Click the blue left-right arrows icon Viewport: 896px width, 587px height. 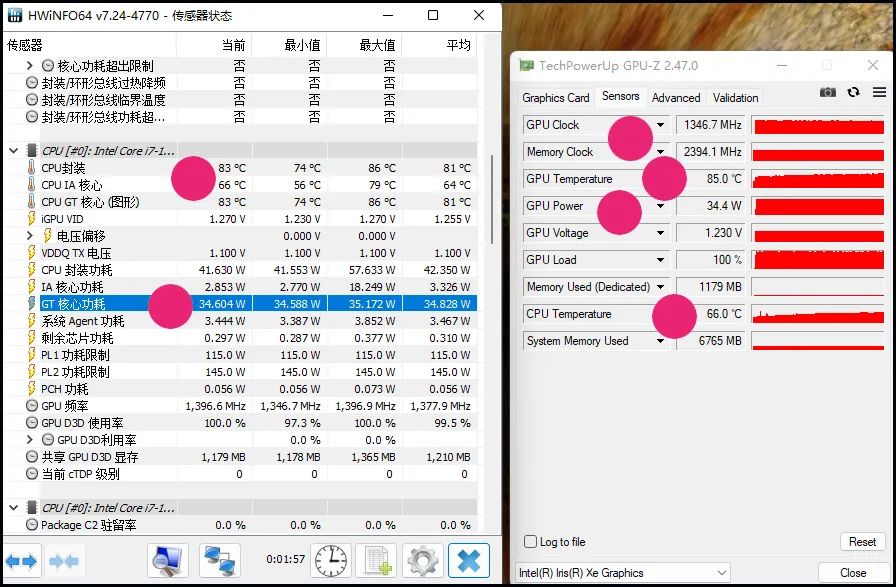[22, 561]
